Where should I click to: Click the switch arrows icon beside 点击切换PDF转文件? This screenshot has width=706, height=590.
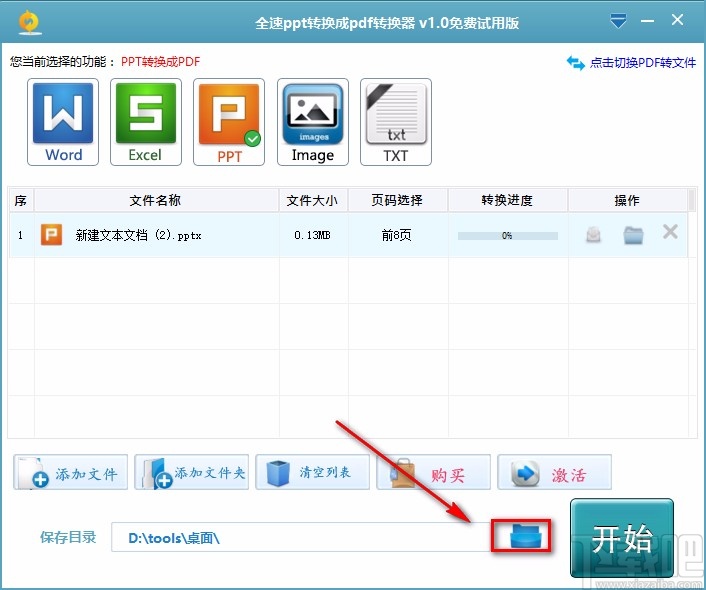point(575,63)
